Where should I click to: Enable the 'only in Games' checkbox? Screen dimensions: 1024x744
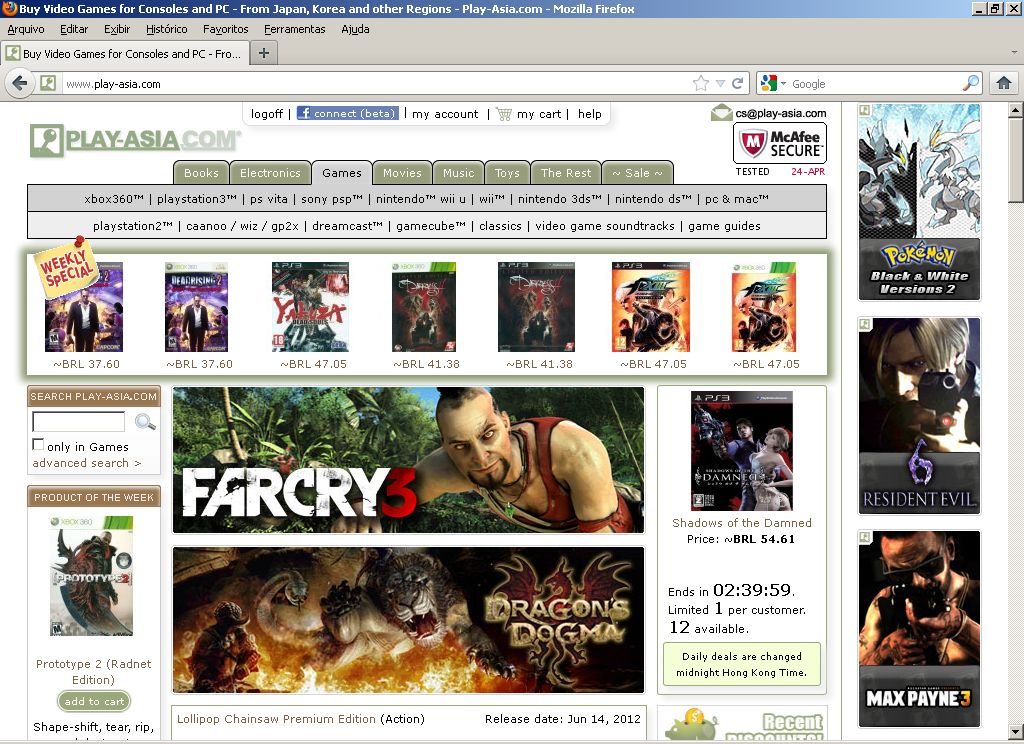pyautogui.click(x=38, y=445)
